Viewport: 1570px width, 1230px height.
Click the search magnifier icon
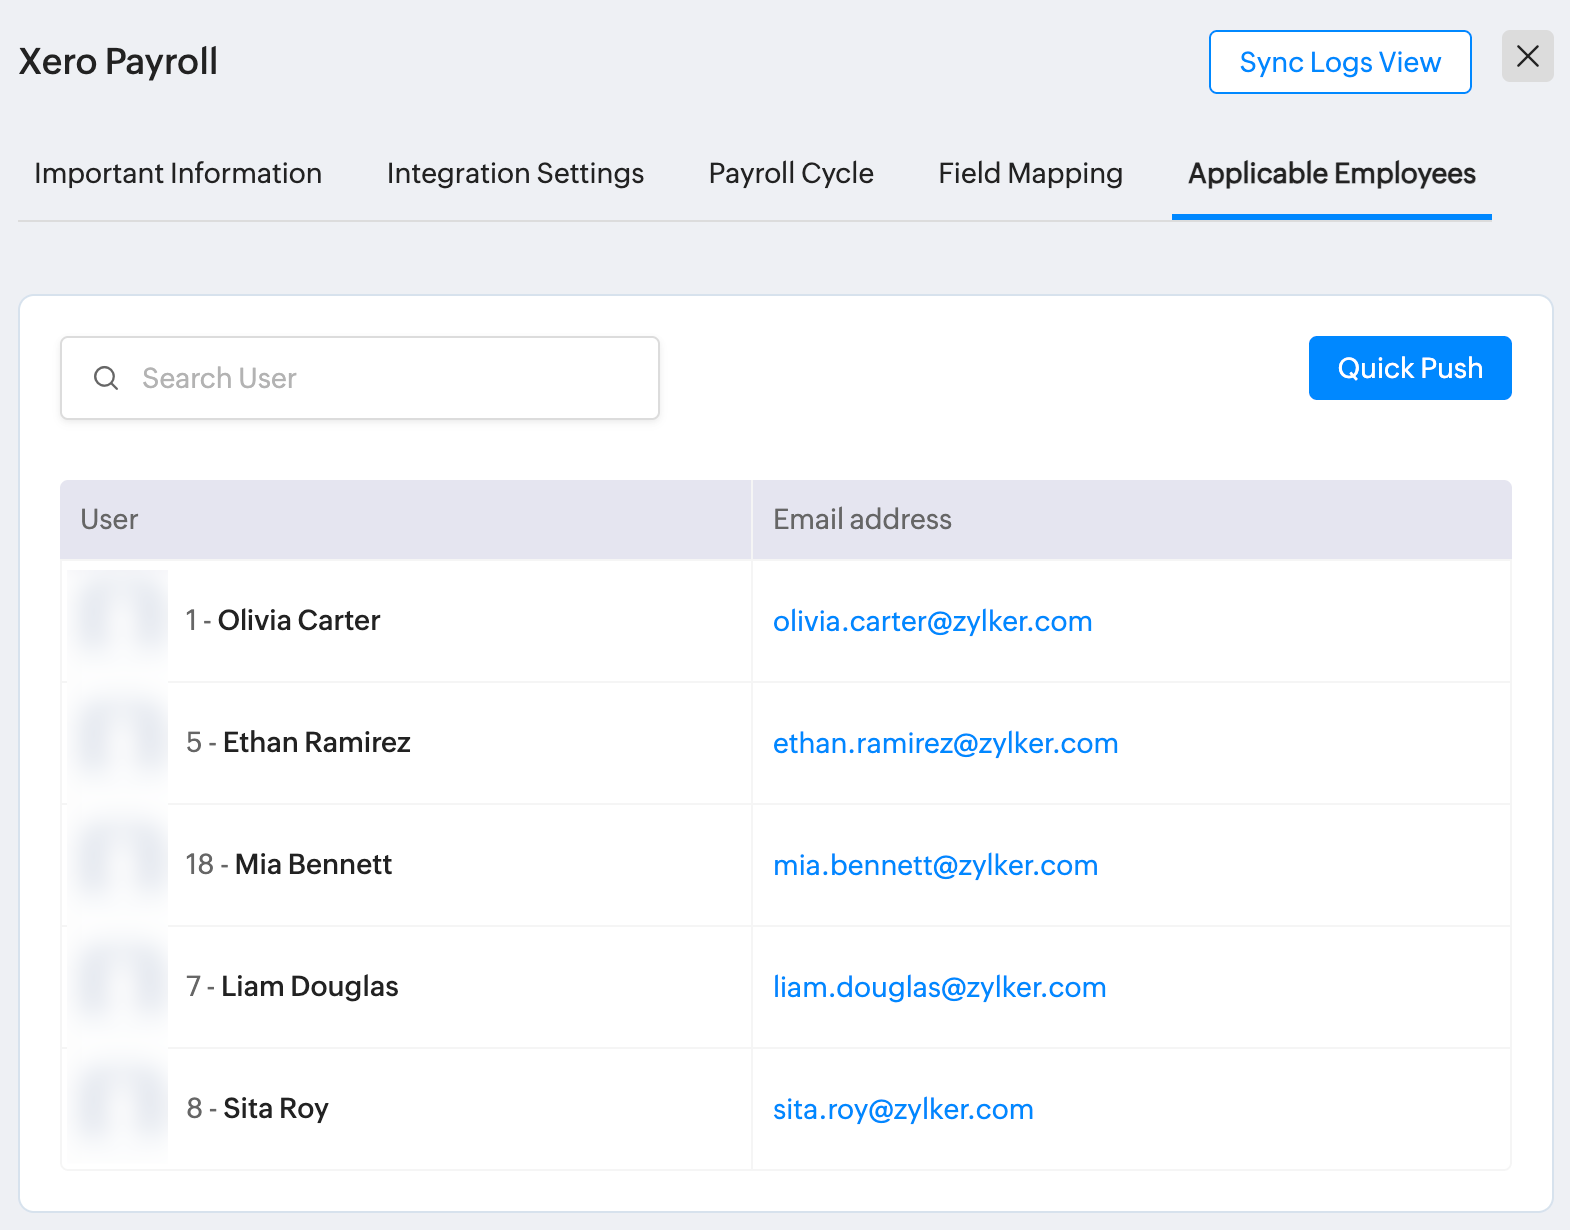[106, 378]
